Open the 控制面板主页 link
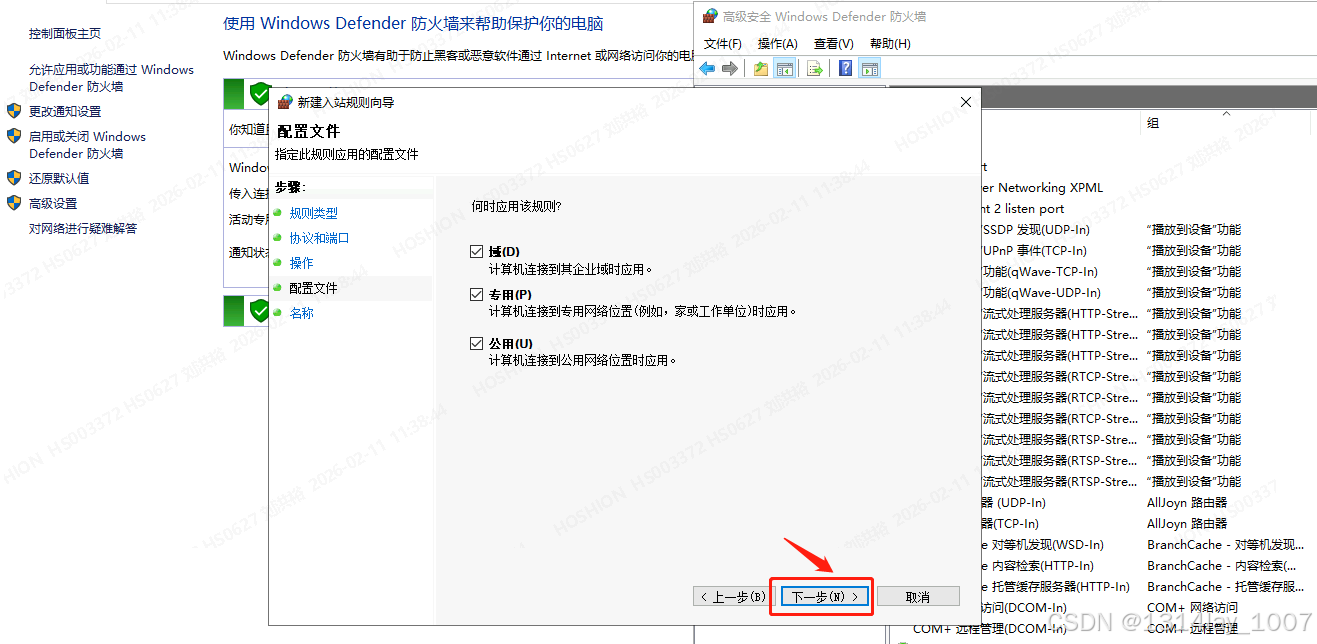 tap(65, 33)
